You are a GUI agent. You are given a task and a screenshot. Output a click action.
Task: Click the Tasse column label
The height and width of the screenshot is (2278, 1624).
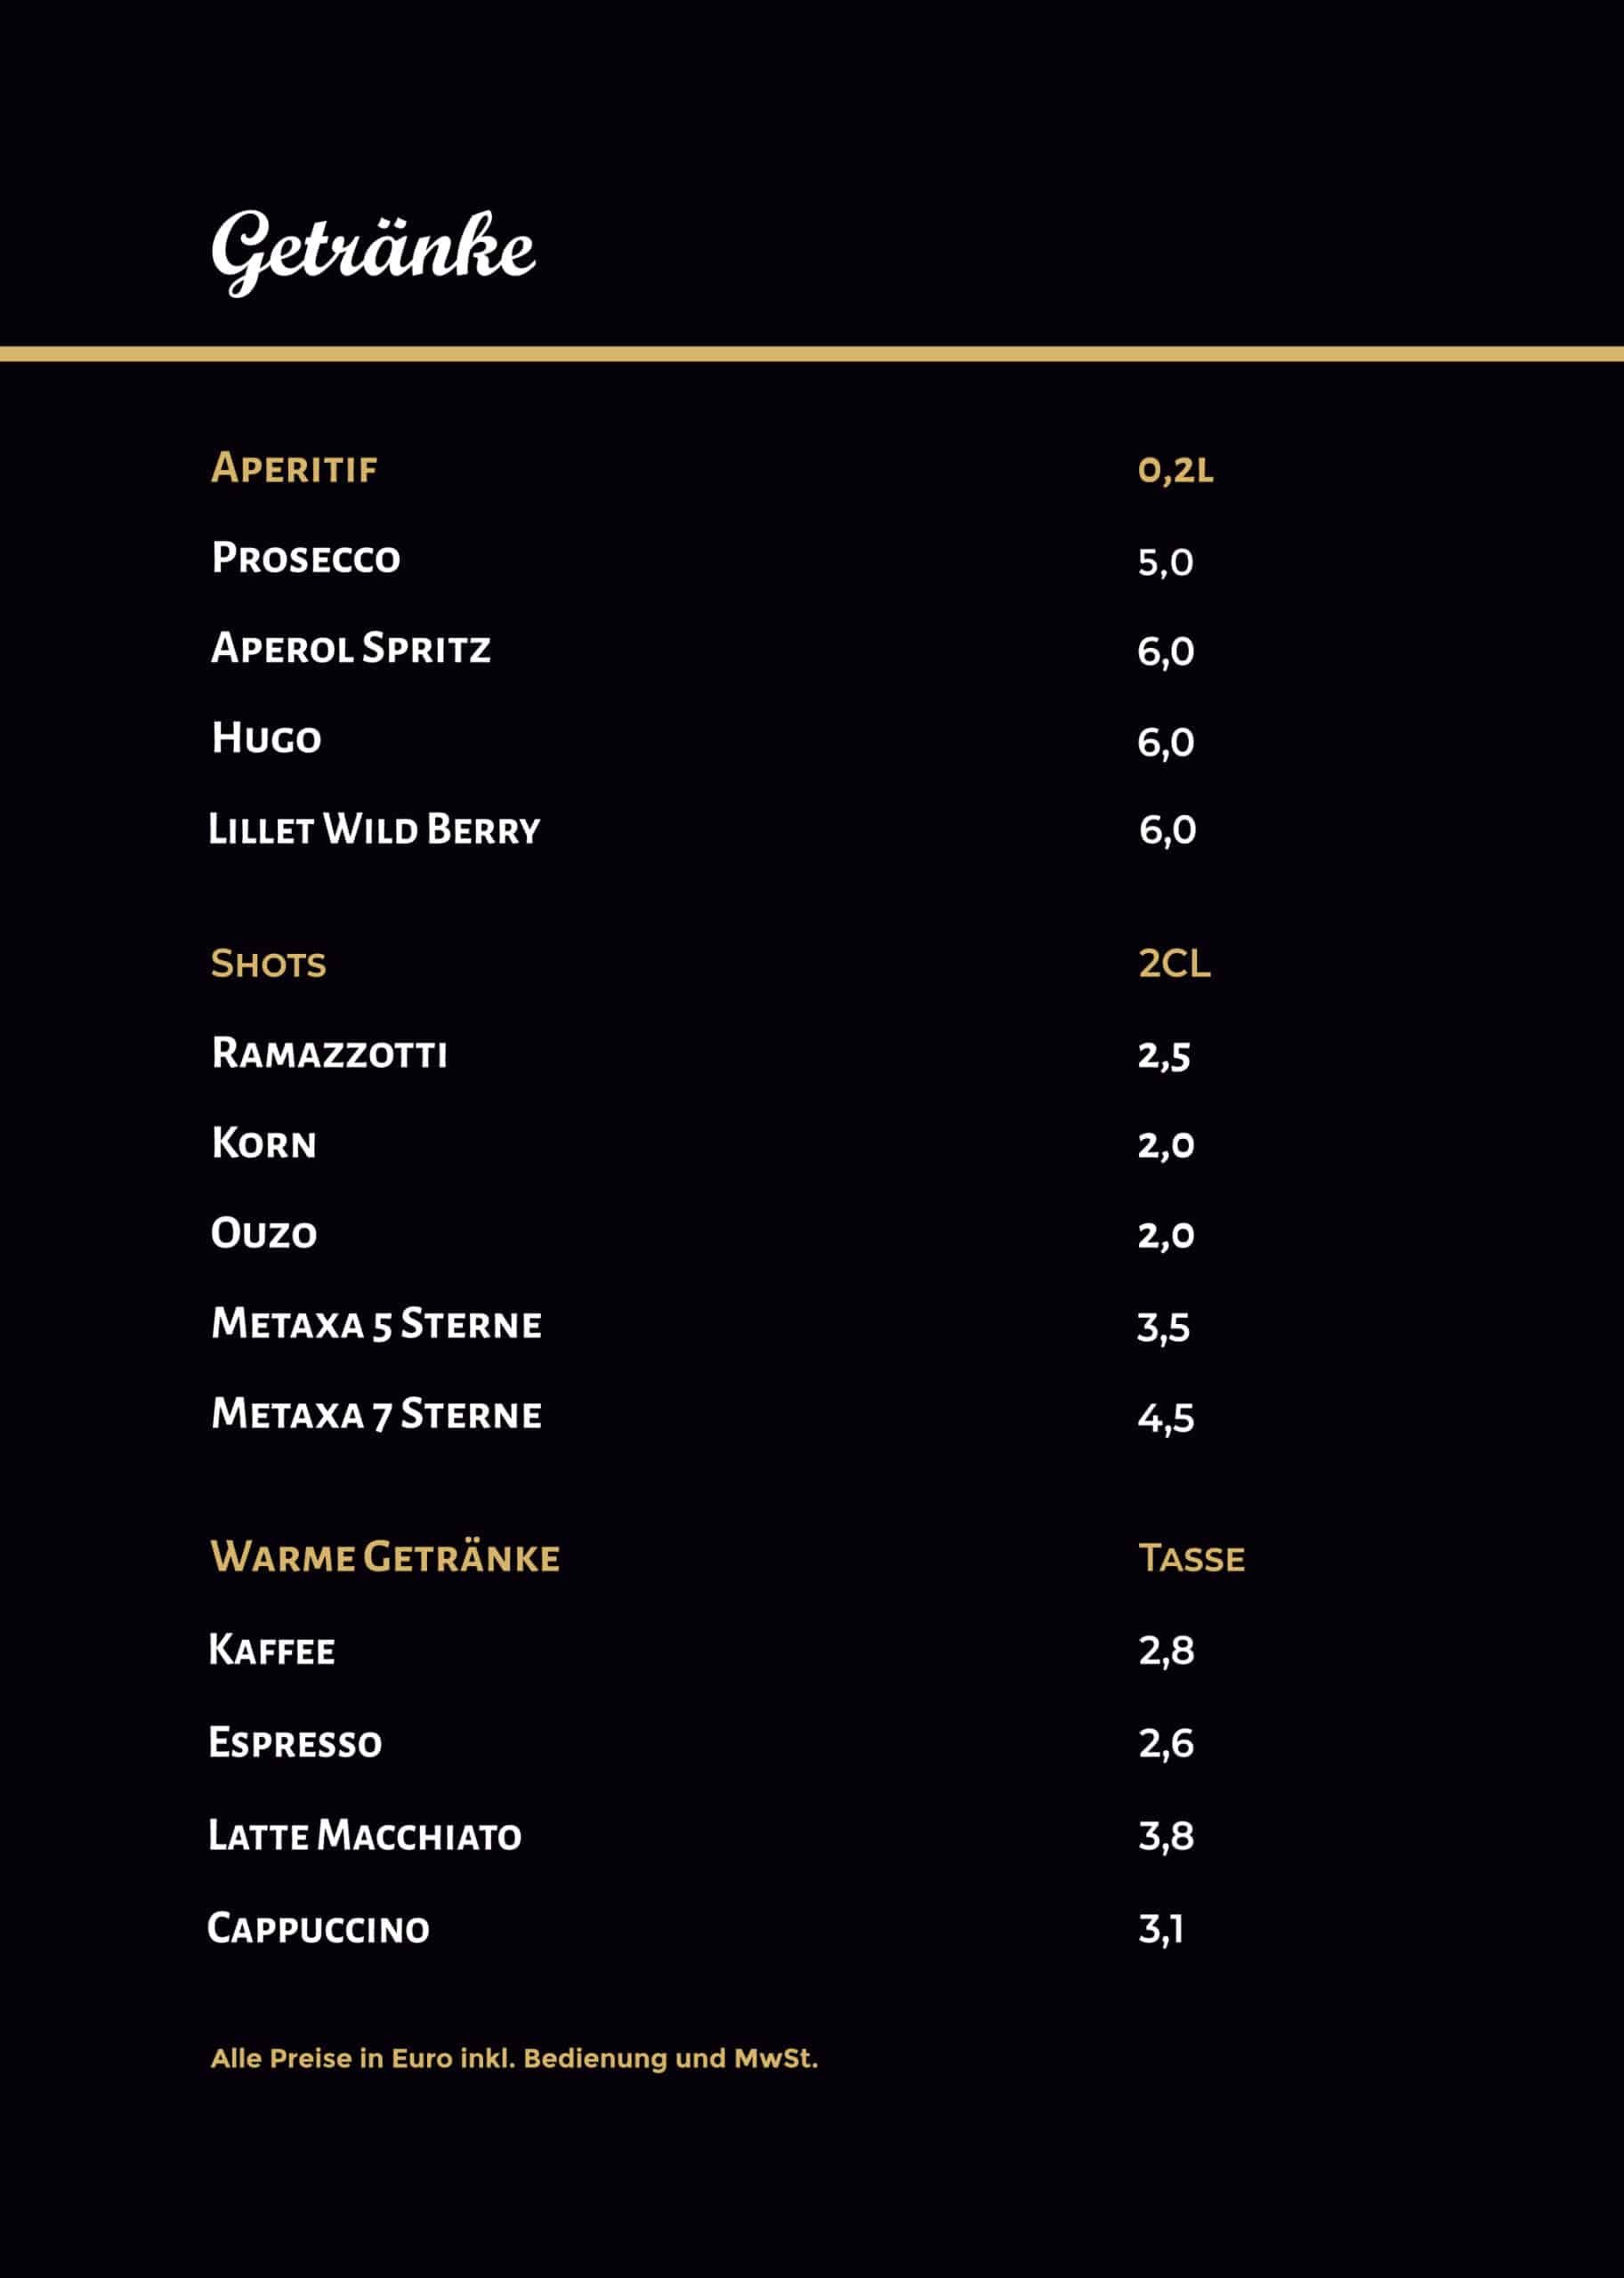[1191, 1558]
